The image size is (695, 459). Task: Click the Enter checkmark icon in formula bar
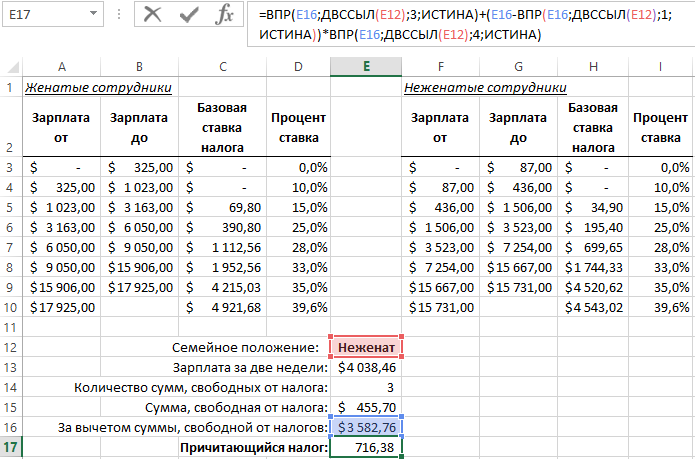(x=188, y=15)
